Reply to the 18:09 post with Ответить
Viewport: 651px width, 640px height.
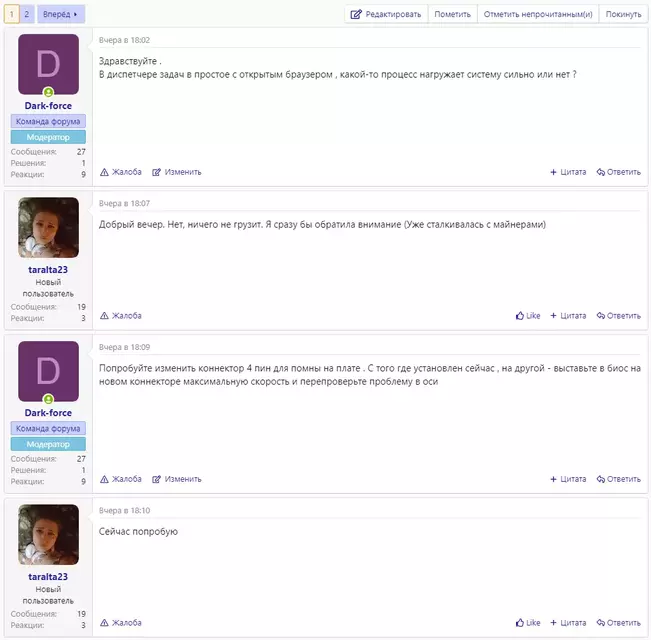(x=619, y=479)
